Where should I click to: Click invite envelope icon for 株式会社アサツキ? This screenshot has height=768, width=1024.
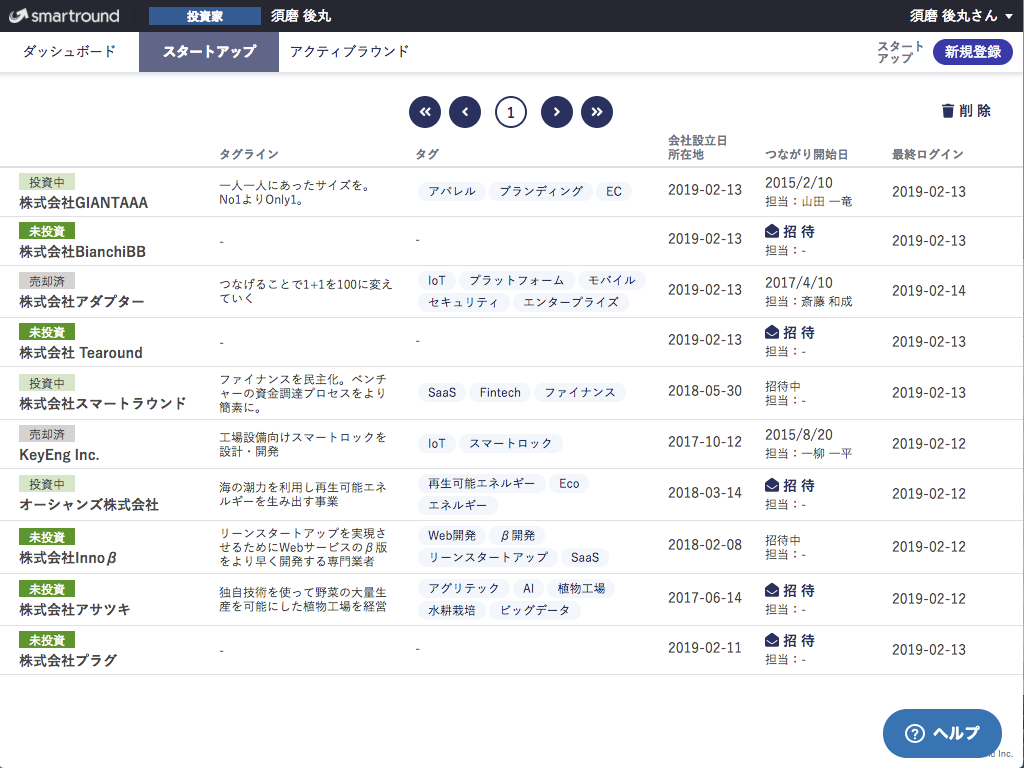point(772,590)
